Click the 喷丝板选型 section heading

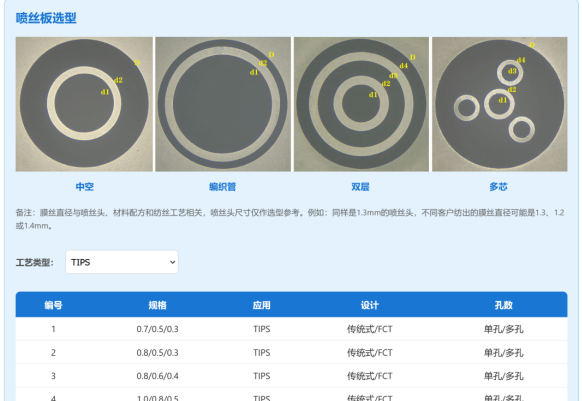pyautogui.click(x=46, y=18)
